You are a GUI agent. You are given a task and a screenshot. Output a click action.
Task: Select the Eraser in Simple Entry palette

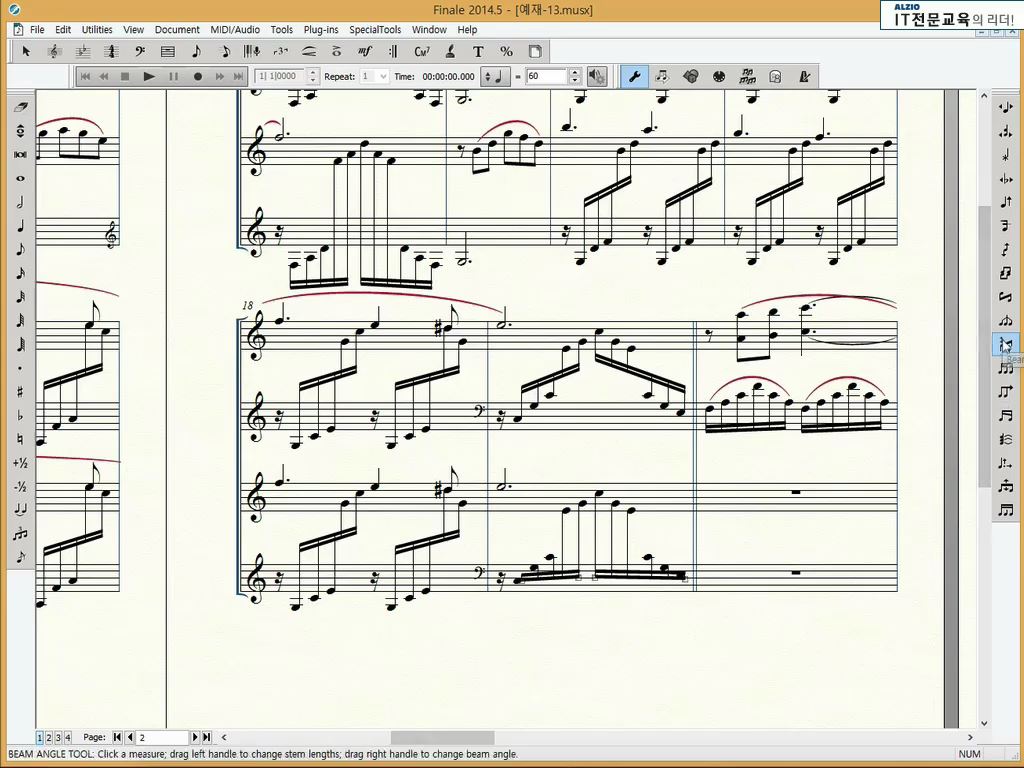tap(20, 107)
